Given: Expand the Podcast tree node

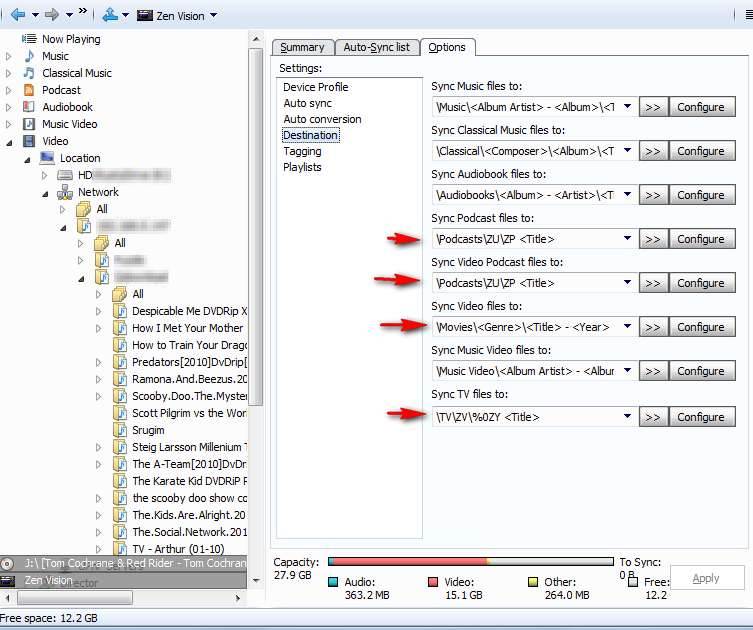Looking at the screenshot, I should click(9, 90).
